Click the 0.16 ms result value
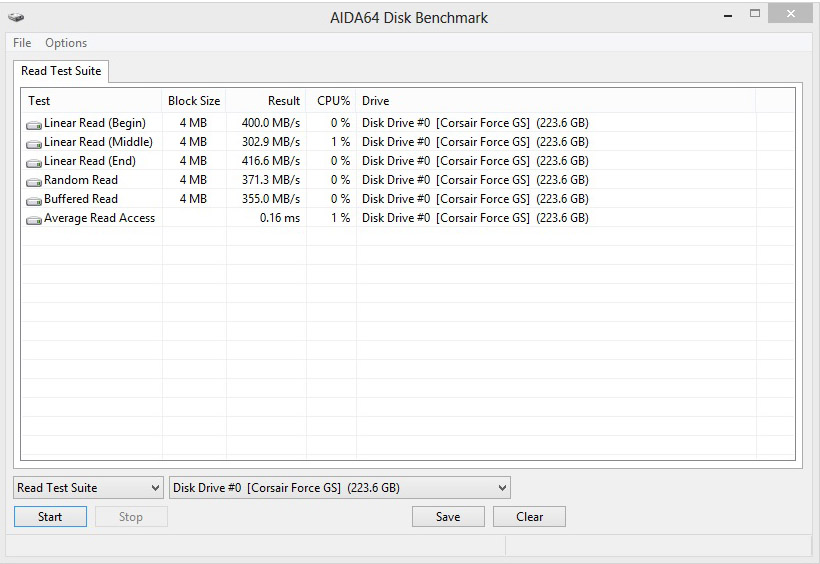Viewport: 820px width, 564px height. 280,218
